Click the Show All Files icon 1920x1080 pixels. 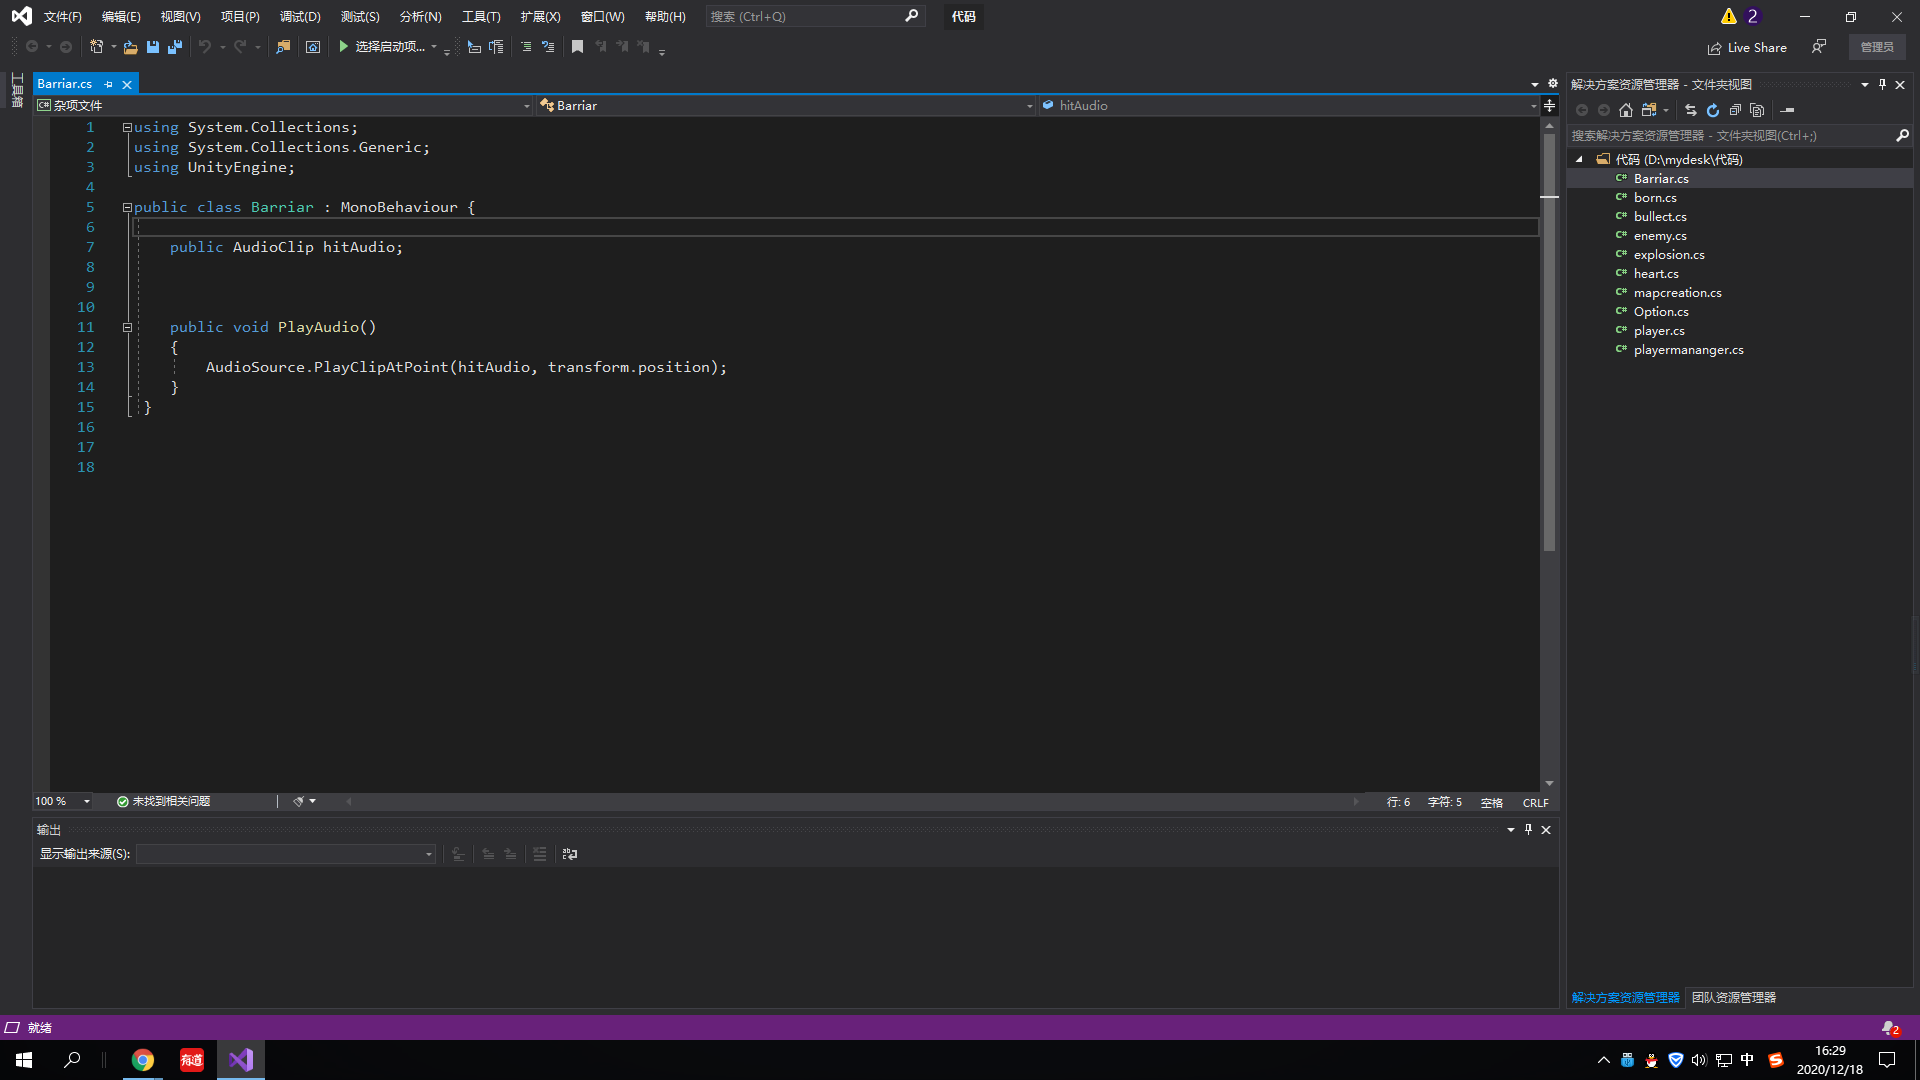pyautogui.click(x=1757, y=110)
